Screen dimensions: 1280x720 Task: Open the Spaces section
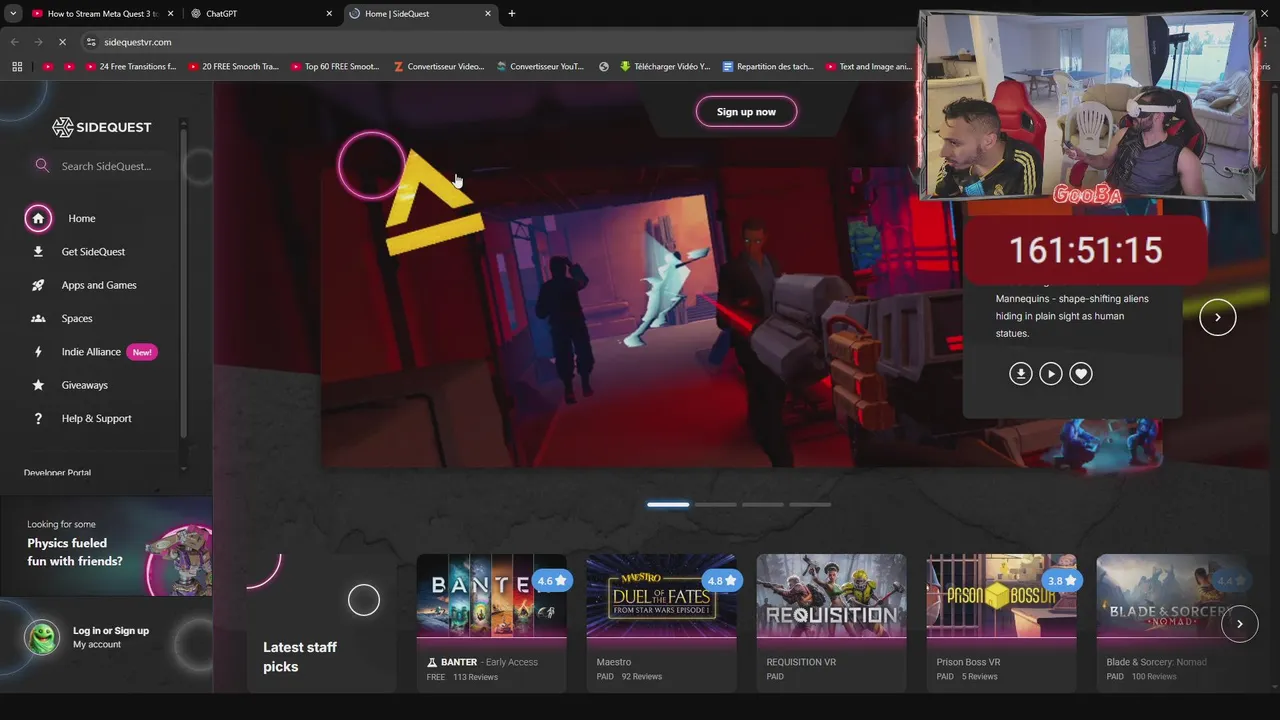(77, 318)
